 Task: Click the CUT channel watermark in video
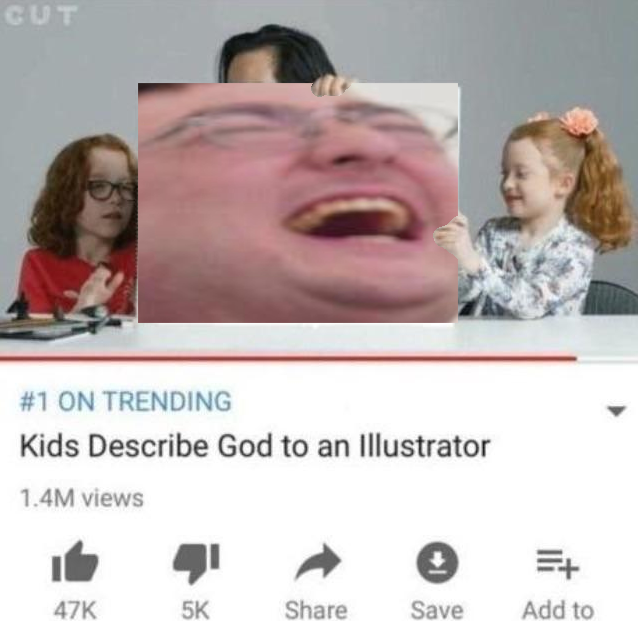pyautogui.click(x=41, y=16)
